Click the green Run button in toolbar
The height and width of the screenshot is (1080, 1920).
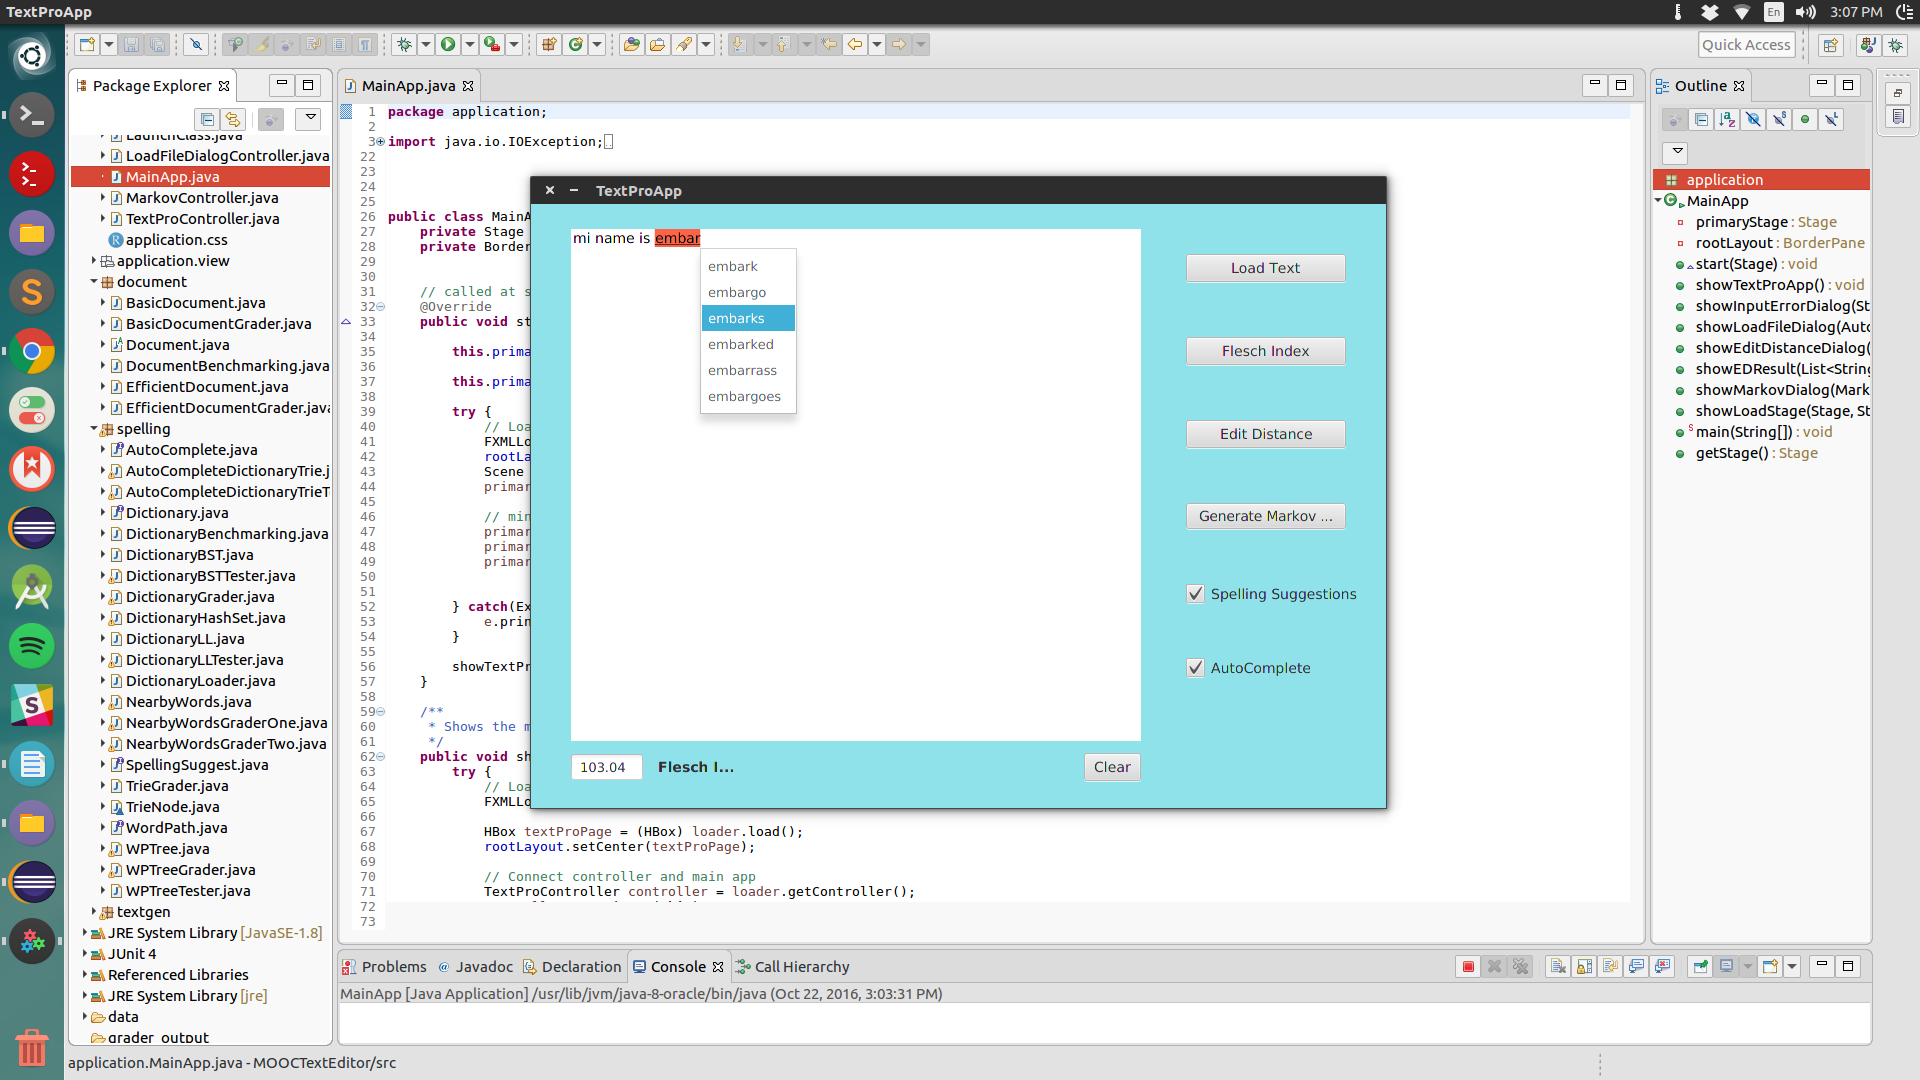448,44
